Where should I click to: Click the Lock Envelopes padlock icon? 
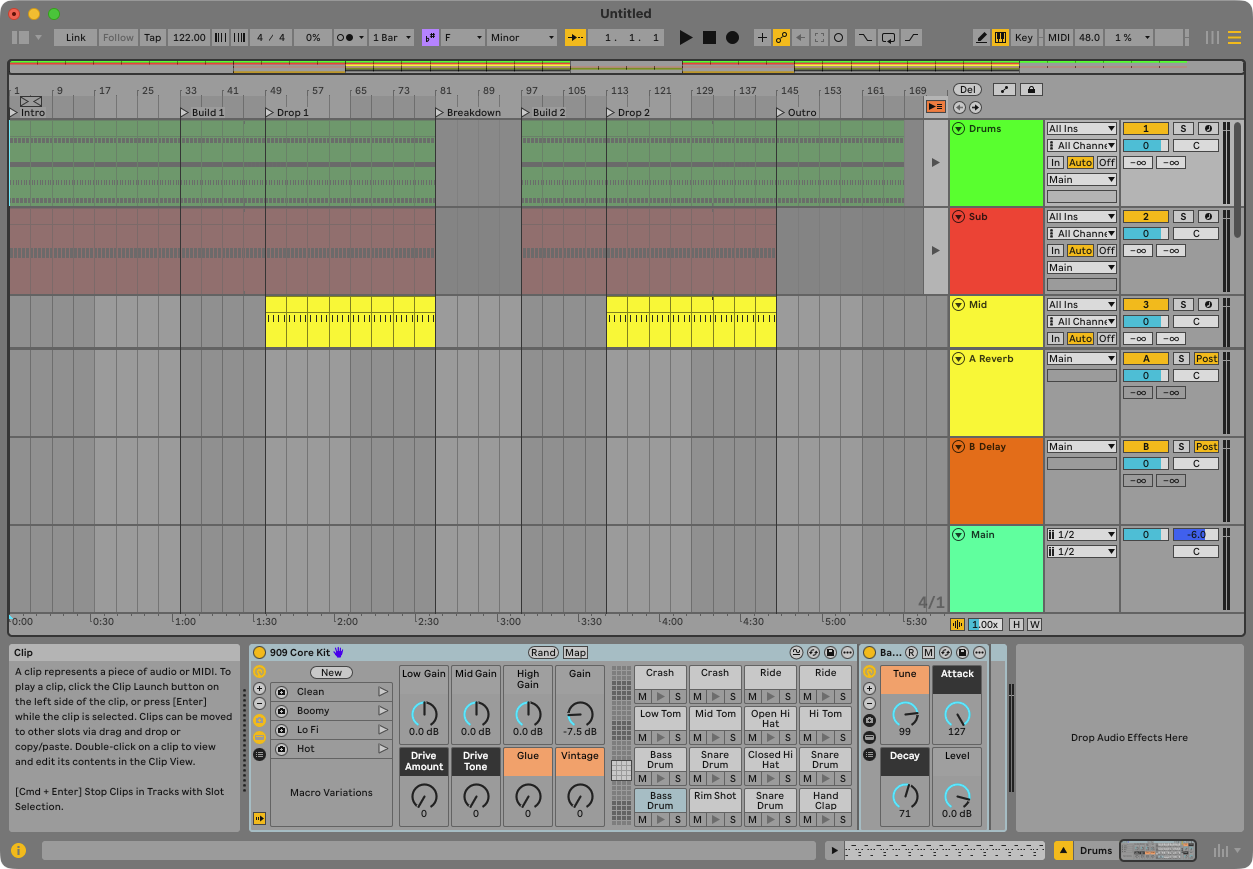pyautogui.click(x=1031, y=89)
